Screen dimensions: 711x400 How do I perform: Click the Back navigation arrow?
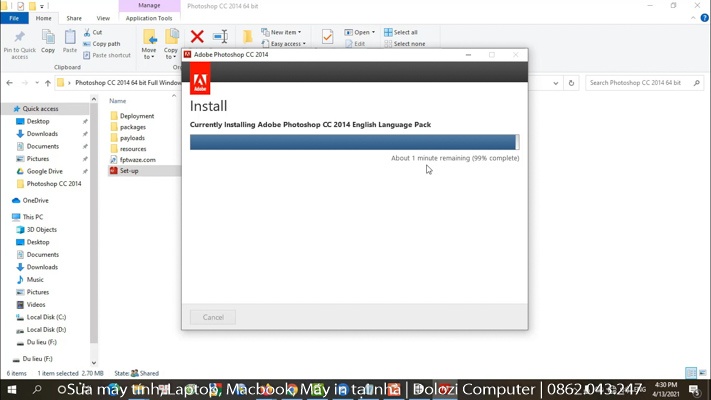coord(10,83)
